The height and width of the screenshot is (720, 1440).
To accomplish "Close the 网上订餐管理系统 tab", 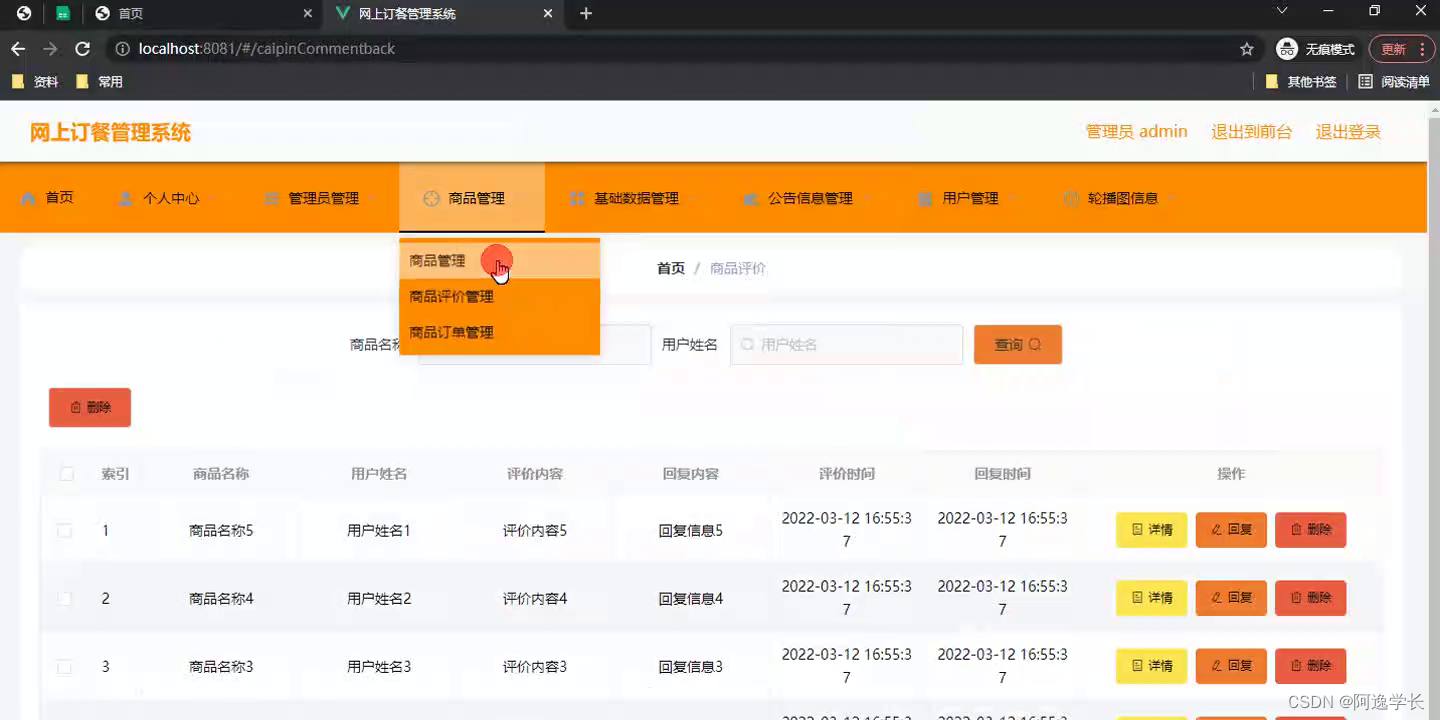I will 548,14.
